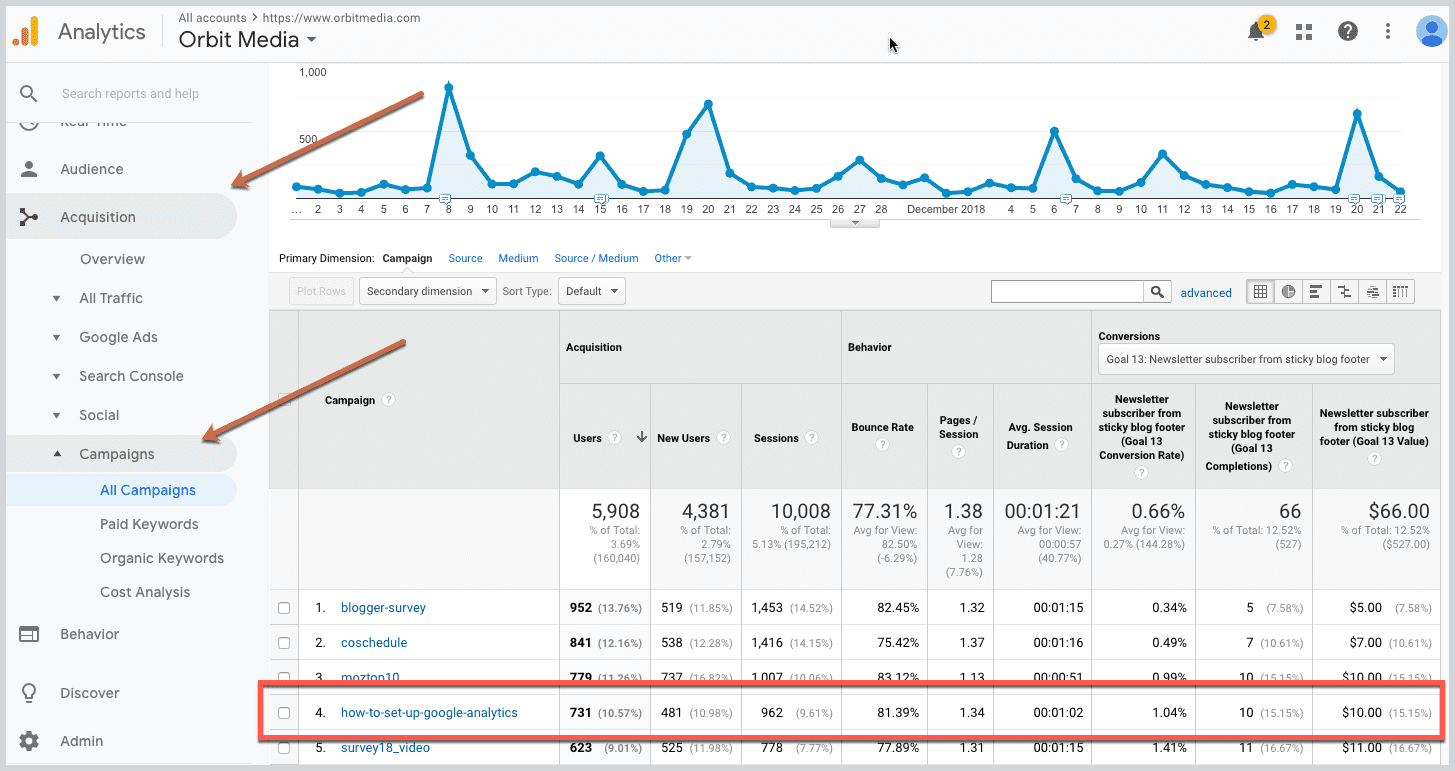
Task: Tick the survey18_video row checkbox
Action: [284, 748]
